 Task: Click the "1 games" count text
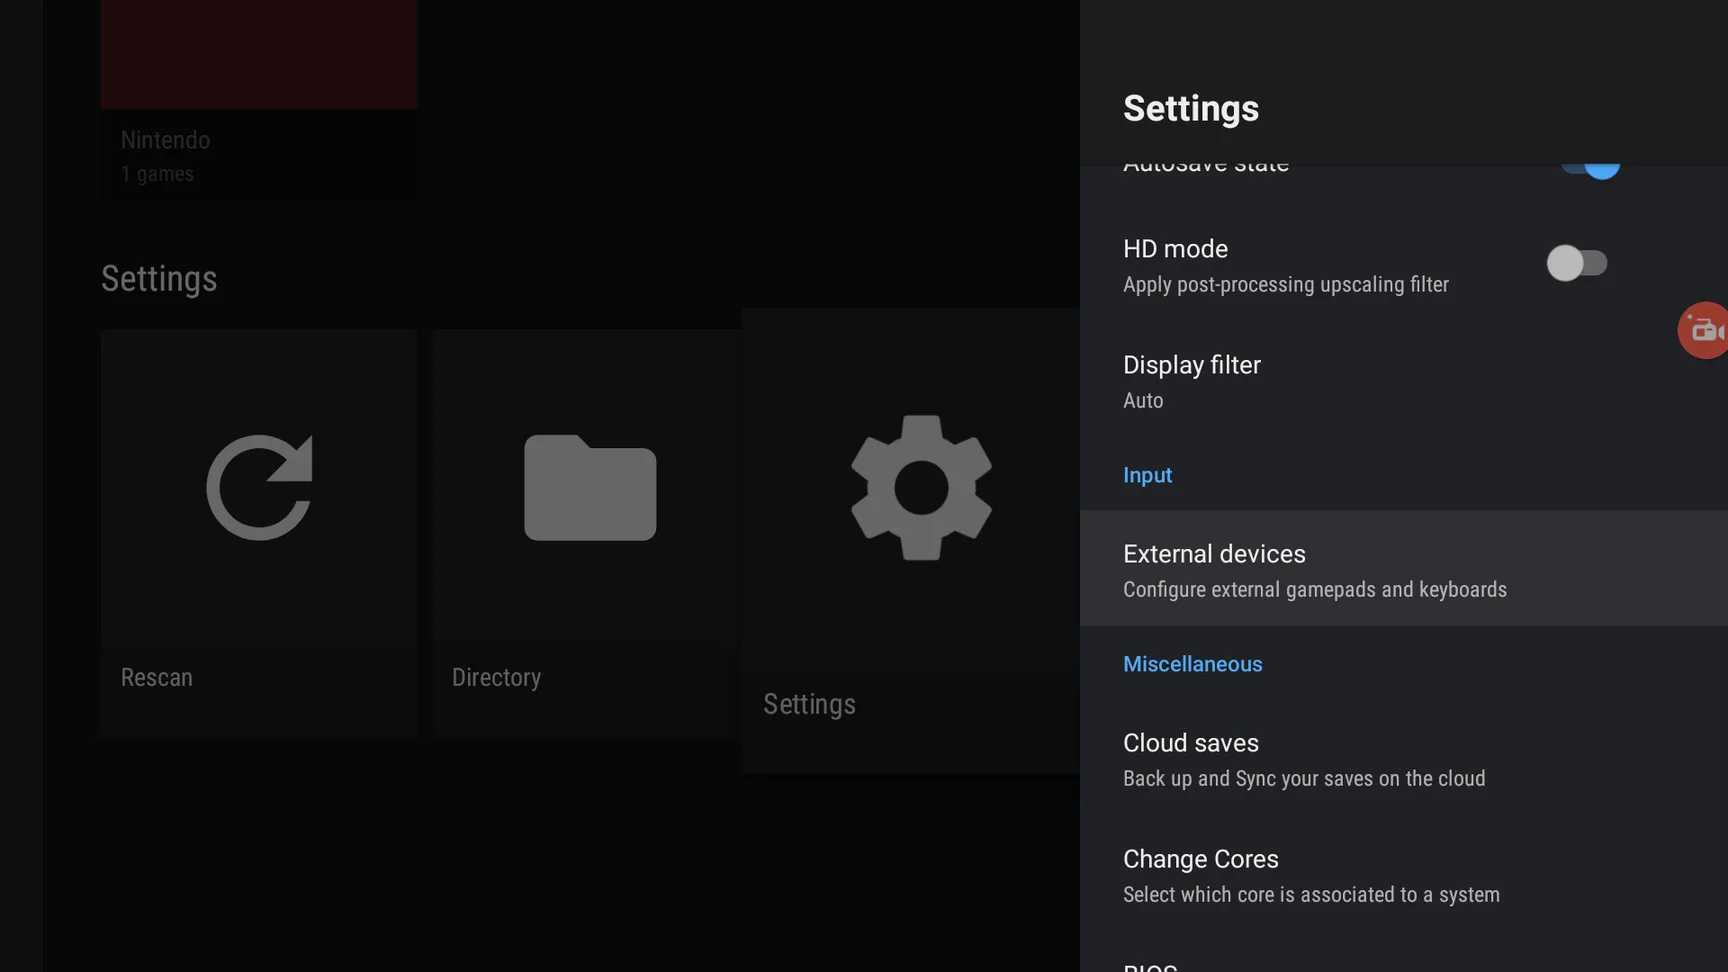(x=157, y=174)
